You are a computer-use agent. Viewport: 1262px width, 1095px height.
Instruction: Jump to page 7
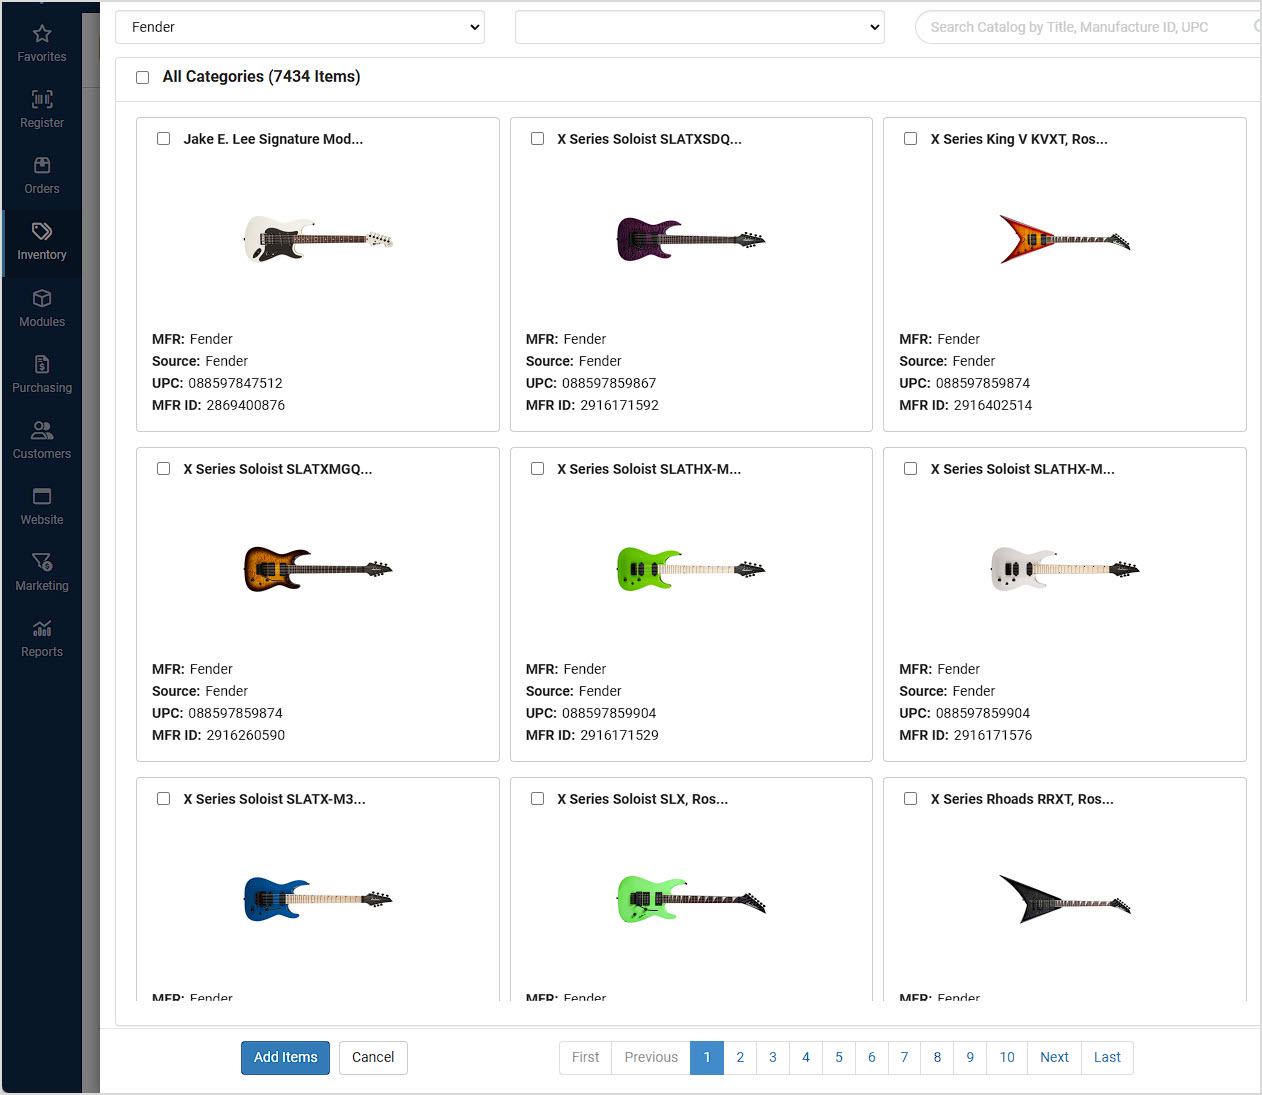(905, 1058)
